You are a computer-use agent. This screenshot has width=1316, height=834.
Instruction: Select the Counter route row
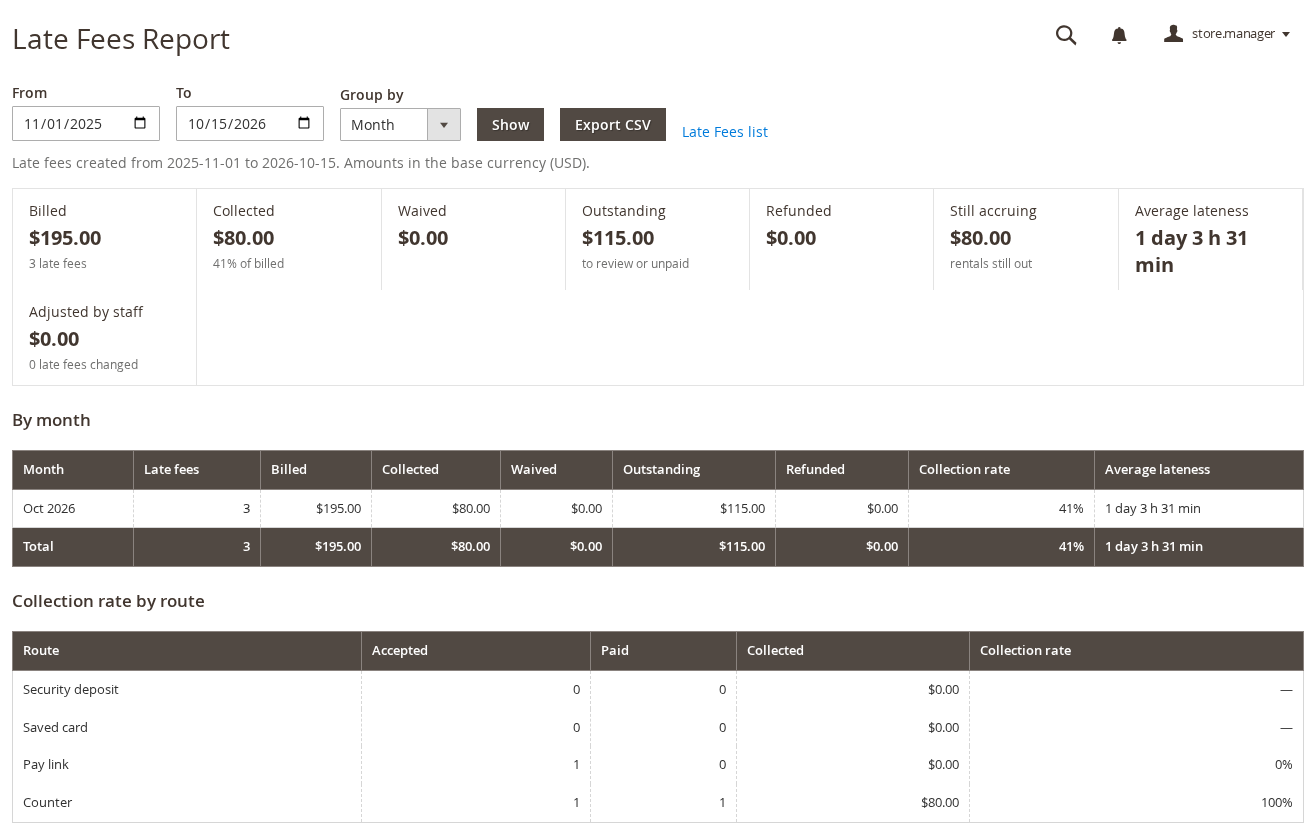(x=658, y=802)
